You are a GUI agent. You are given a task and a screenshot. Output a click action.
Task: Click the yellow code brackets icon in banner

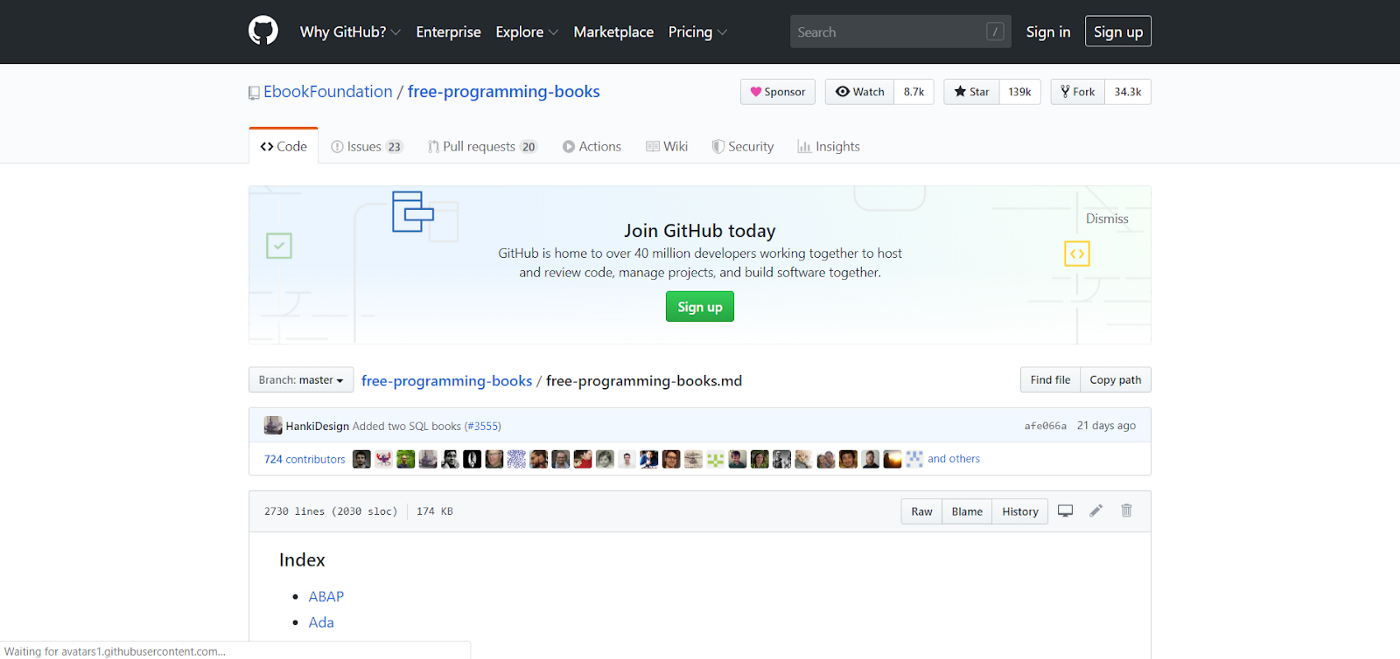click(x=1077, y=254)
